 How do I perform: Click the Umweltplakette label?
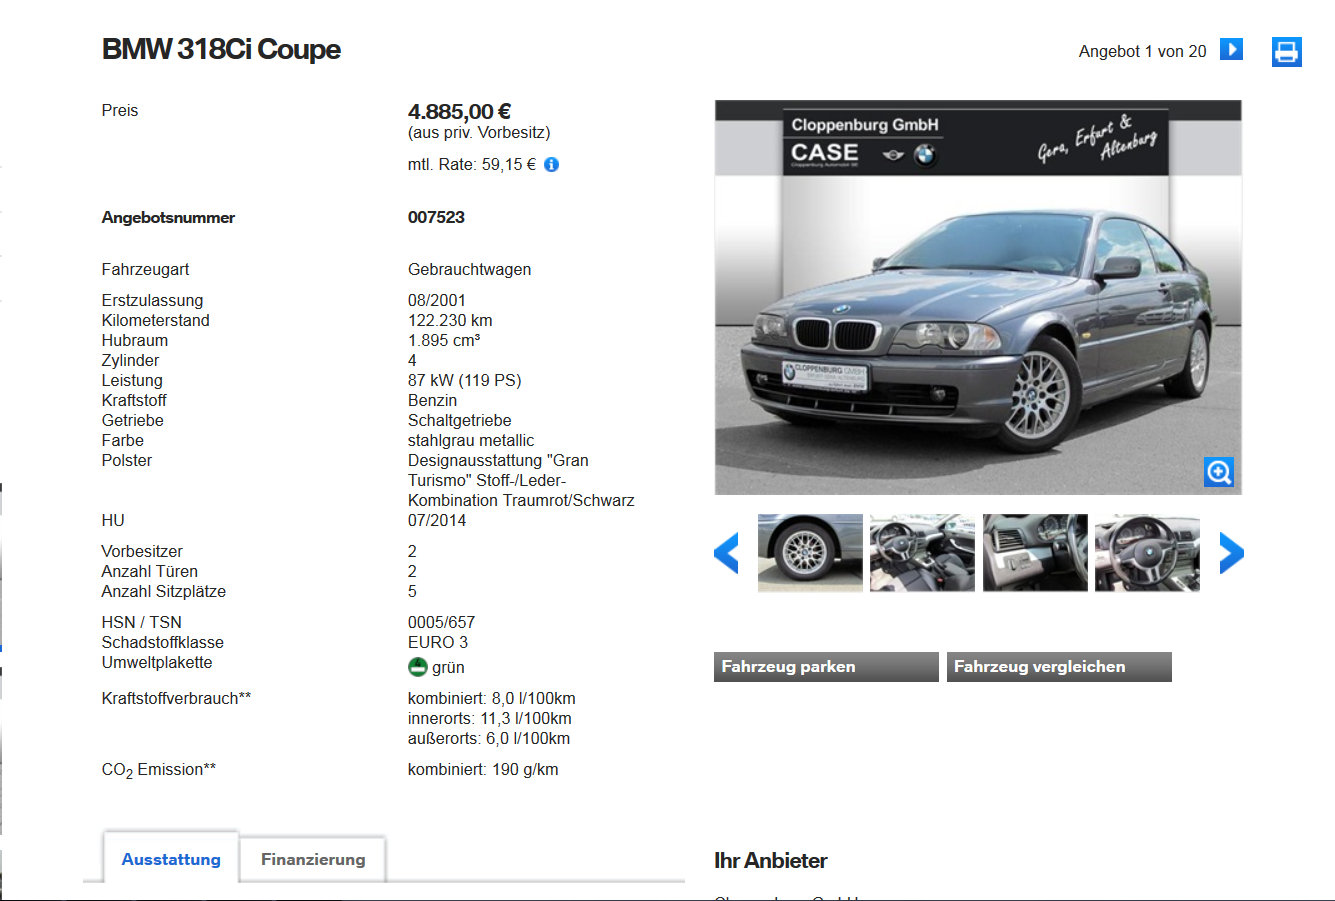pyautogui.click(x=156, y=662)
